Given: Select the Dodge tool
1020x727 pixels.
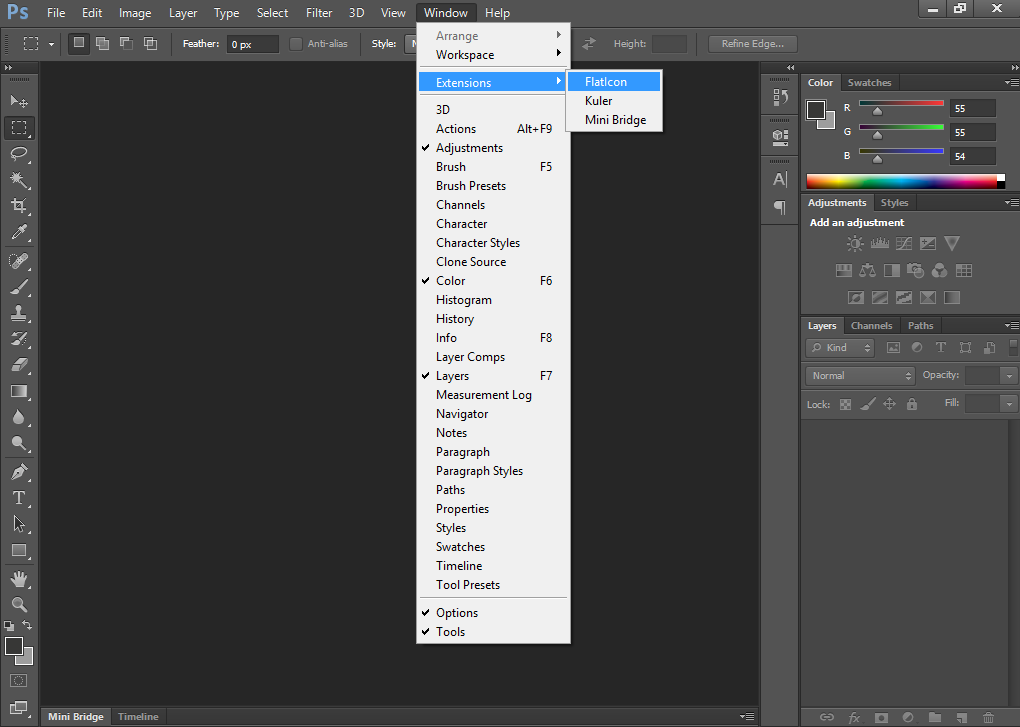Looking at the screenshot, I should (19, 443).
